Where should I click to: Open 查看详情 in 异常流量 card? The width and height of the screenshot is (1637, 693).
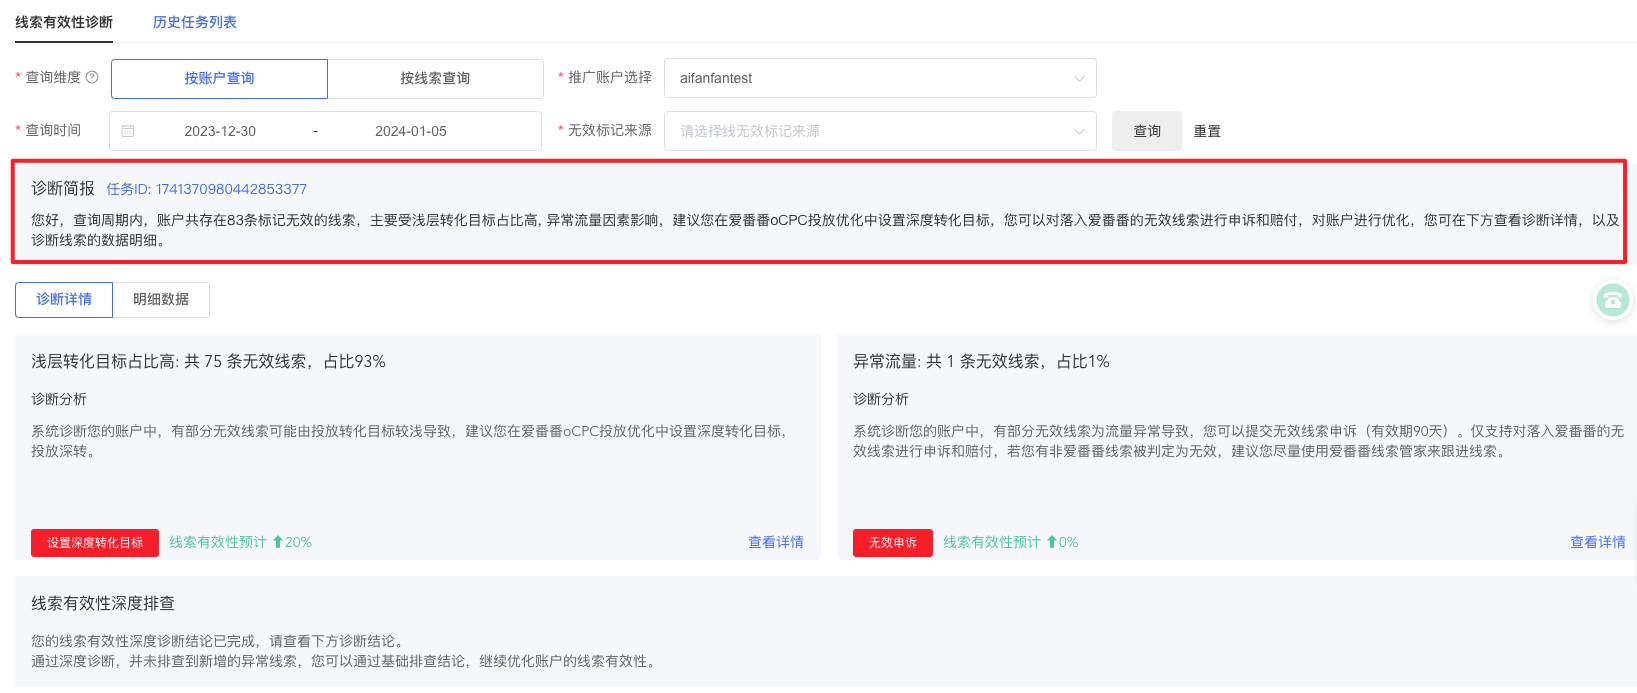[x=1597, y=542]
